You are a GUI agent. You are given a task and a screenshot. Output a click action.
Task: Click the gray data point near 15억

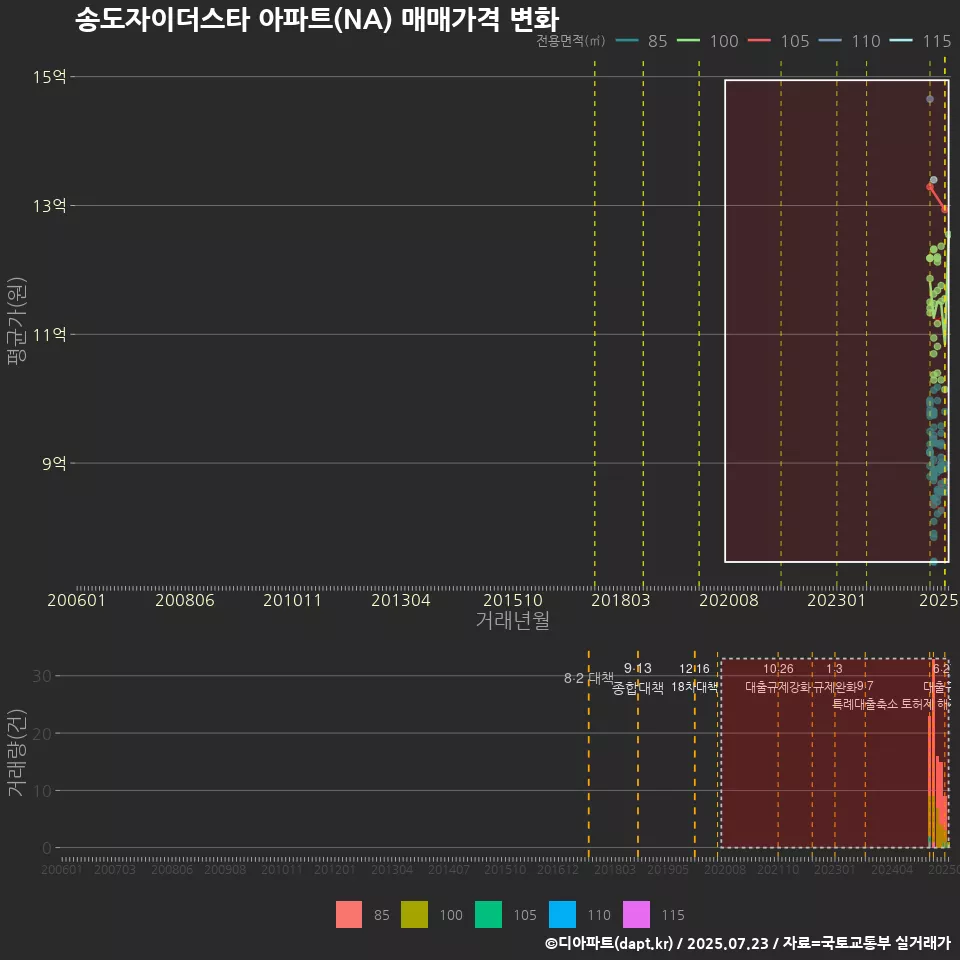931,99
